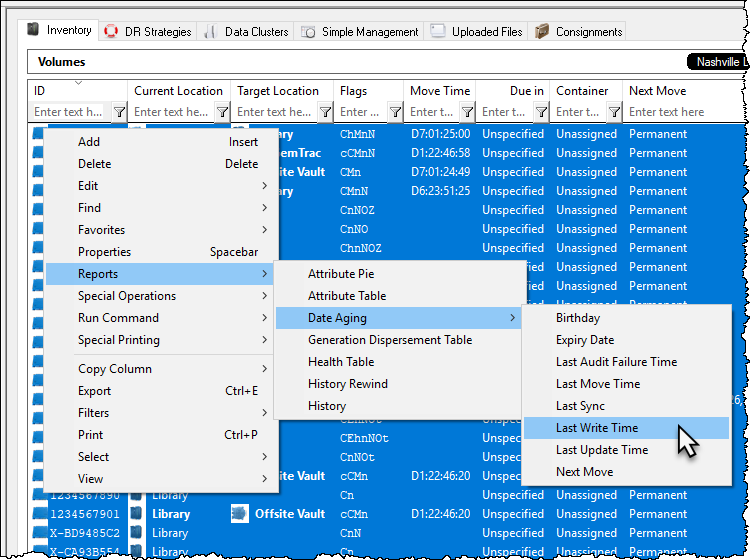The height and width of the screenshot is (560, 750).
Task: Sort by the Container column header
Action: [x=586, y=91]
